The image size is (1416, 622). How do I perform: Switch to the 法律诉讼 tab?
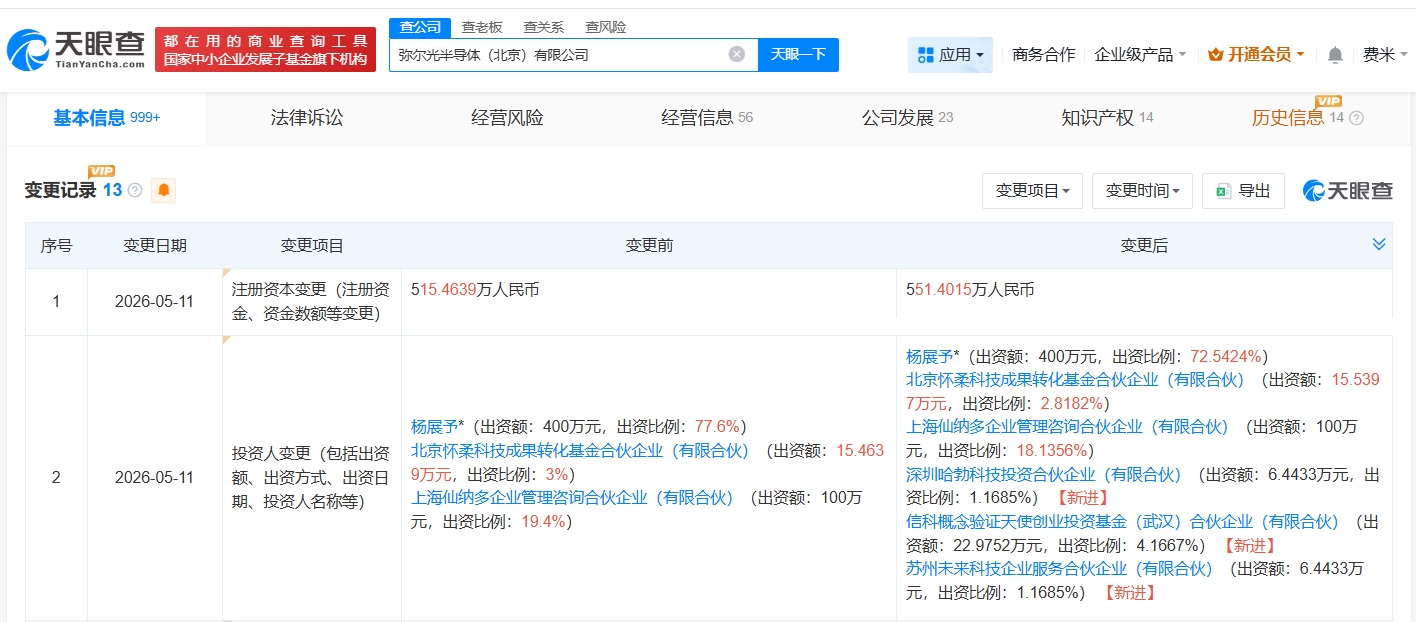[x=306, y=118]
